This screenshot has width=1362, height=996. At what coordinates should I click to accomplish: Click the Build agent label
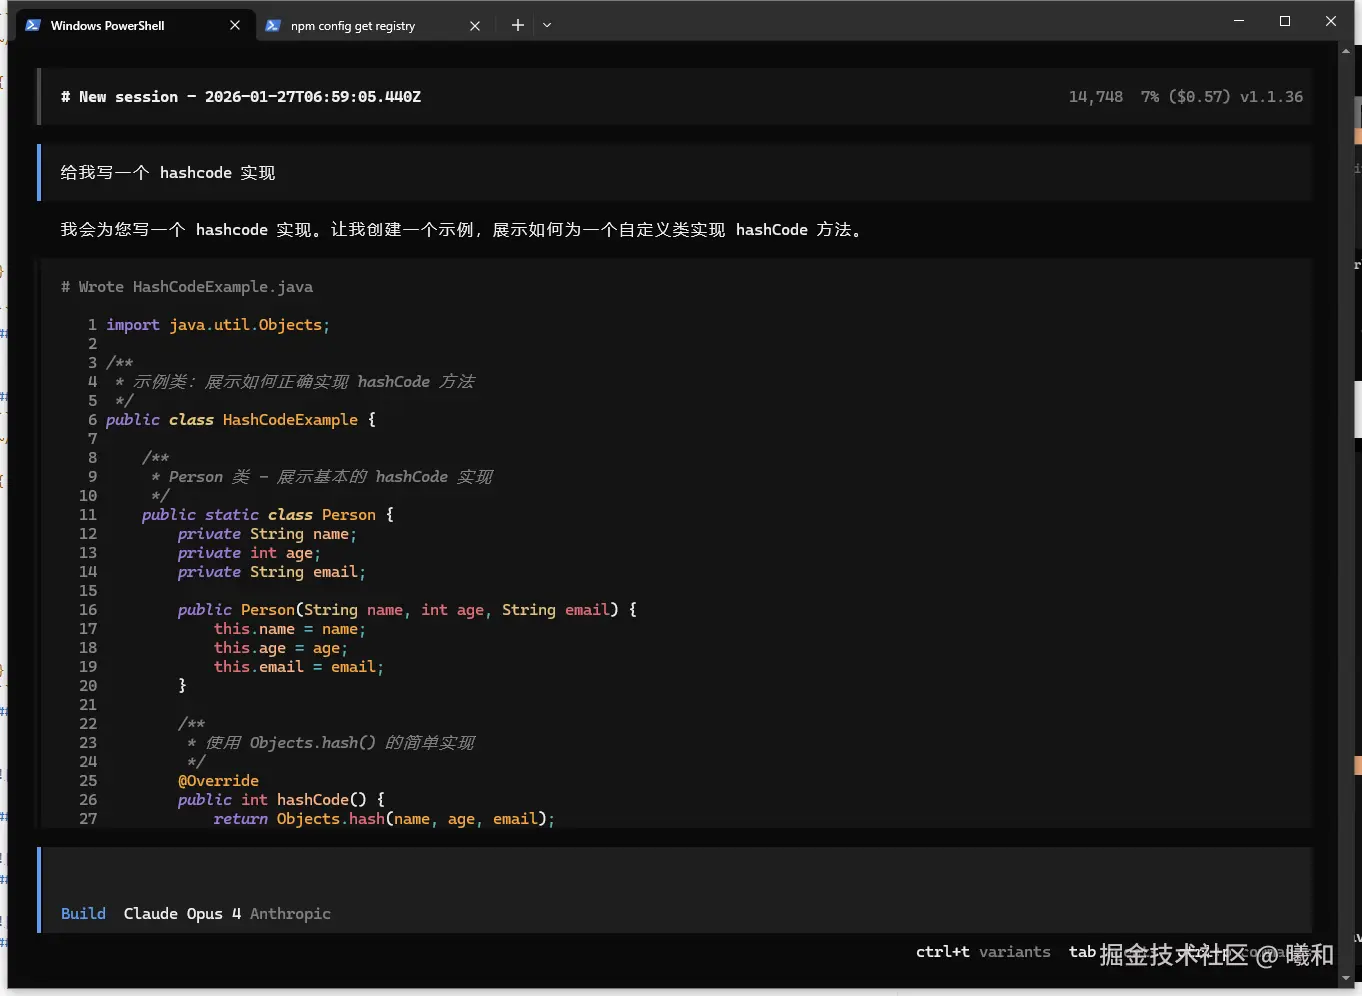click(83, 914)
